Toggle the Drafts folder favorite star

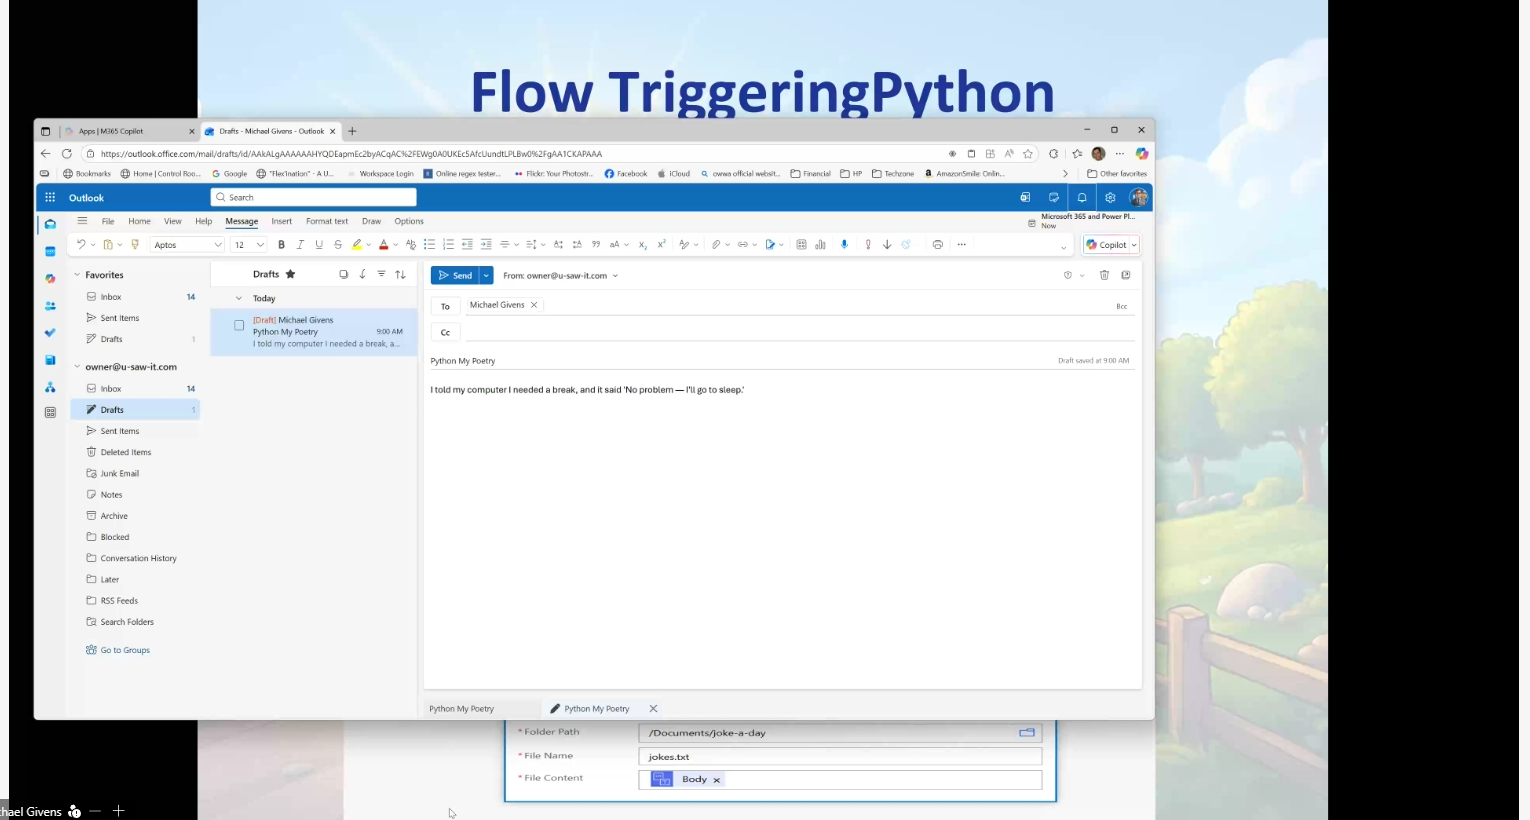tap(291, 274)
